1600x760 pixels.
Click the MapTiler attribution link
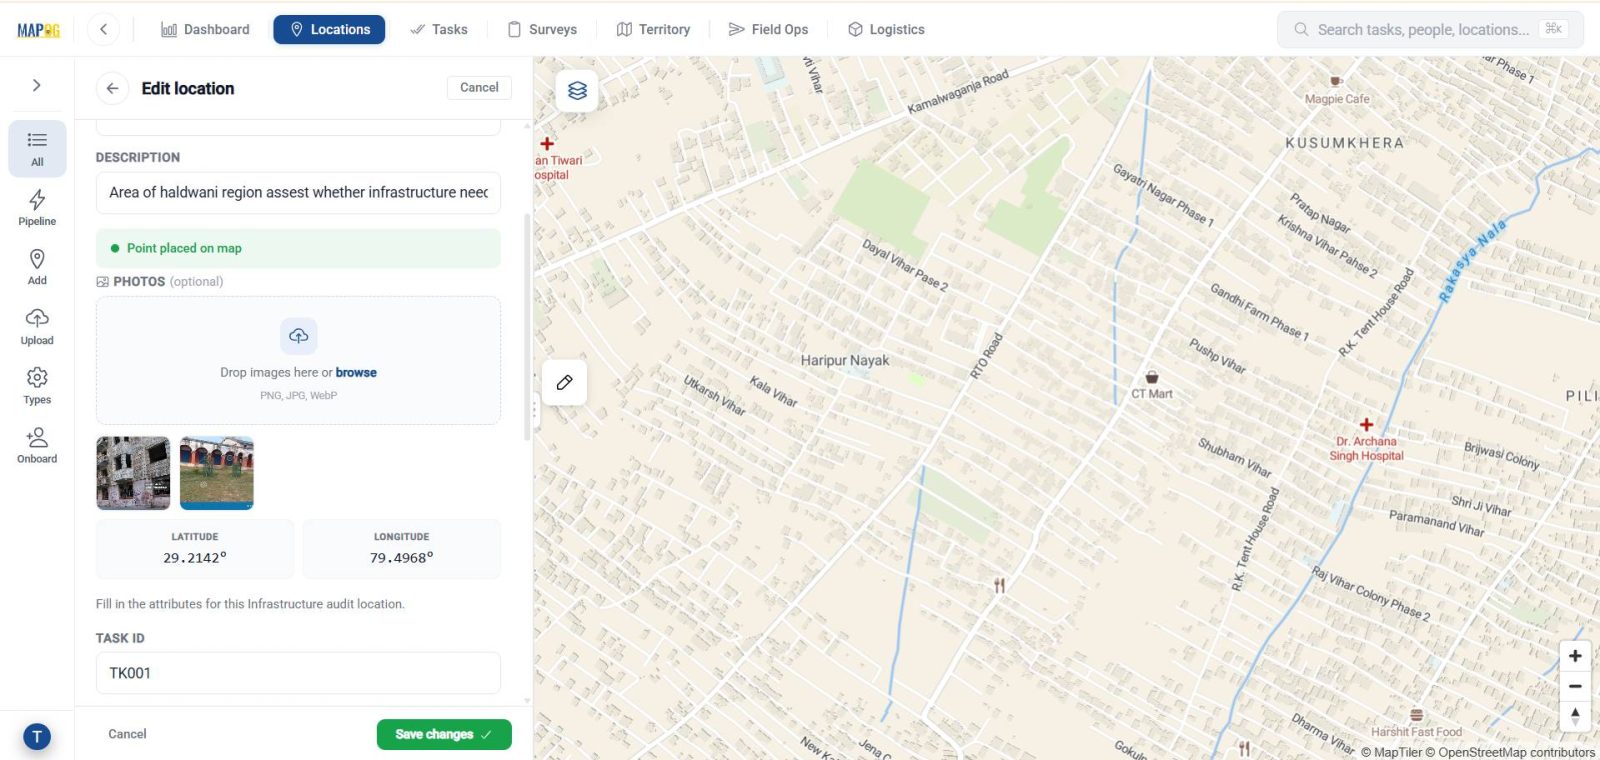click(1391, 752)
